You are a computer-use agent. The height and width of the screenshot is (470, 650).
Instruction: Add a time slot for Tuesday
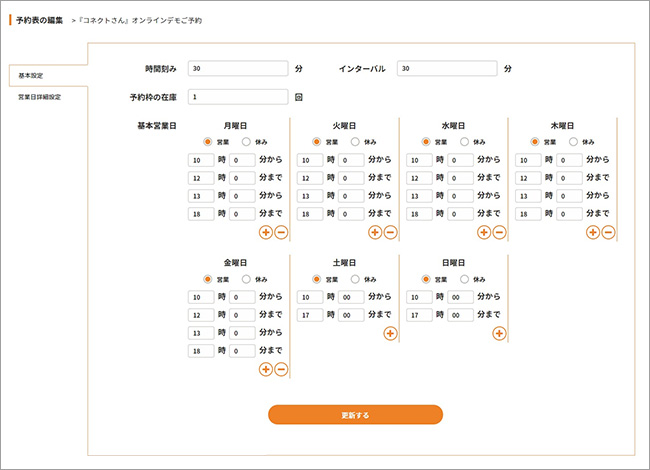[x=375, y=232]
